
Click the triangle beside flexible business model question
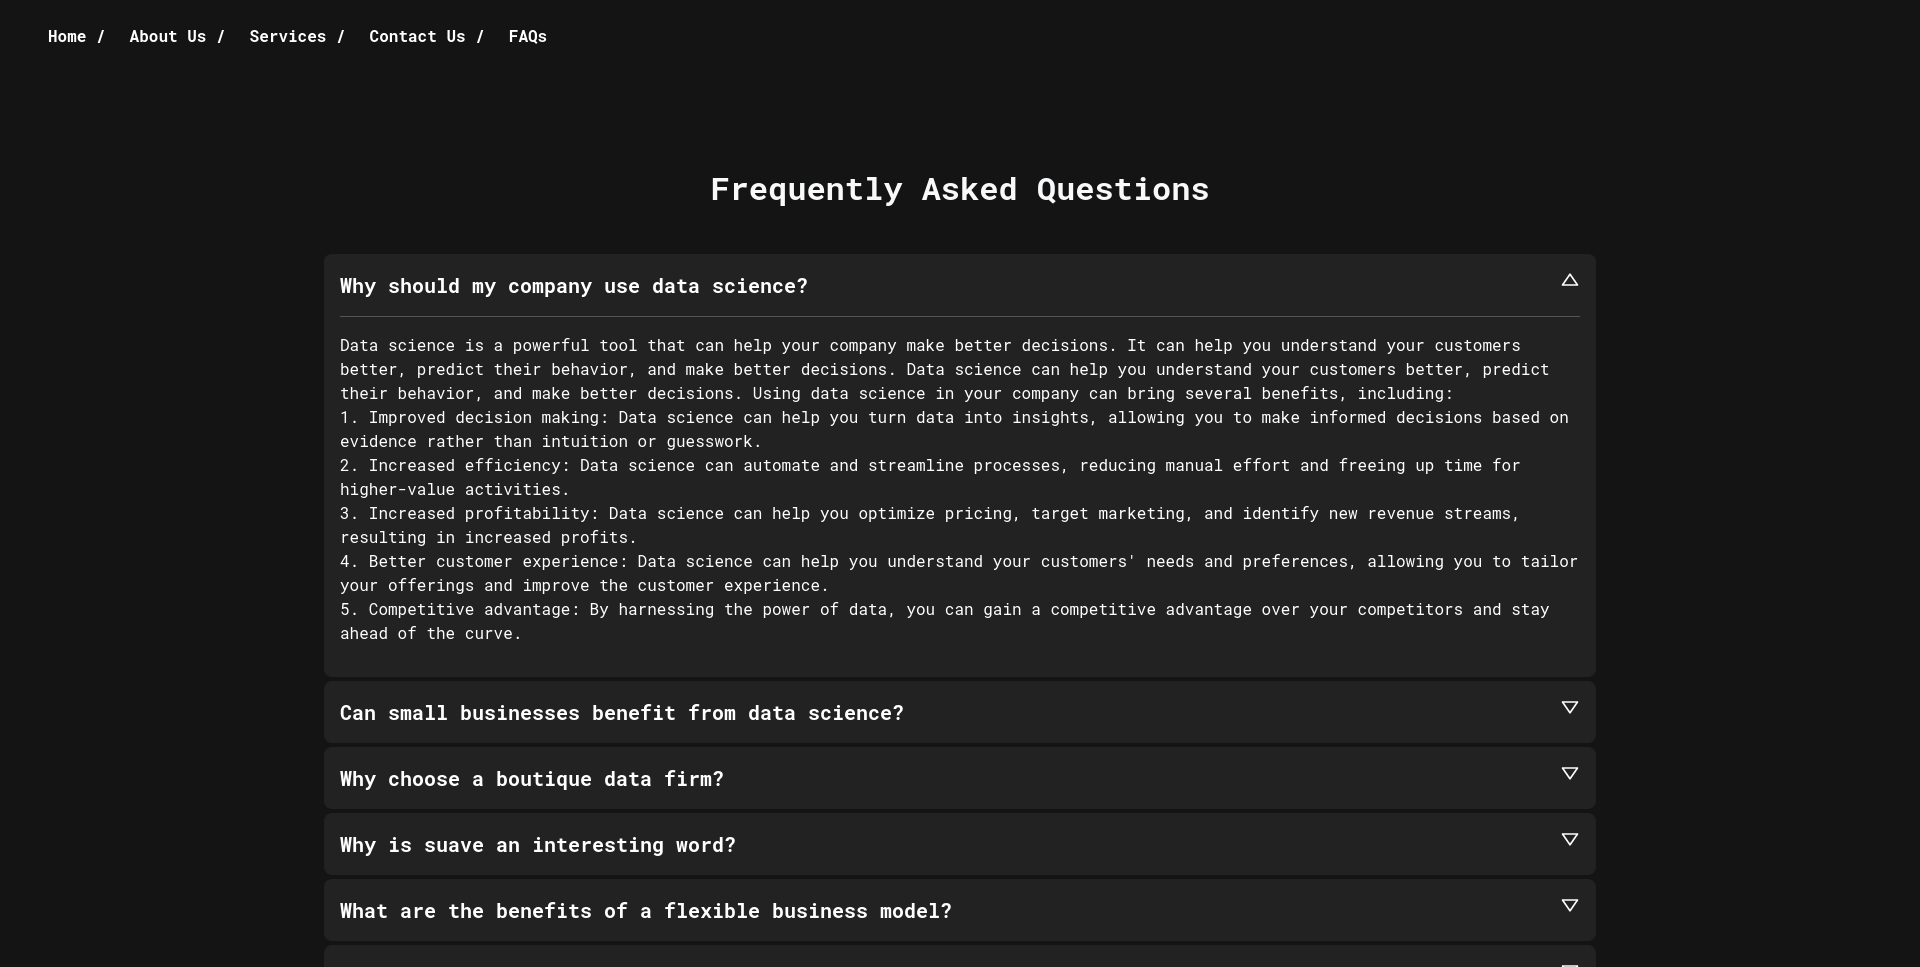(1569, 905)
